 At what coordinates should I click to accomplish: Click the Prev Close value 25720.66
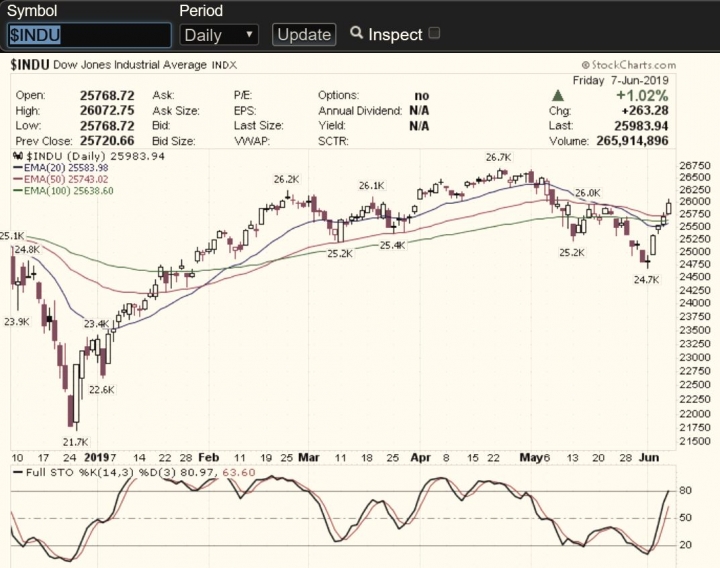[x=107, y=141]
